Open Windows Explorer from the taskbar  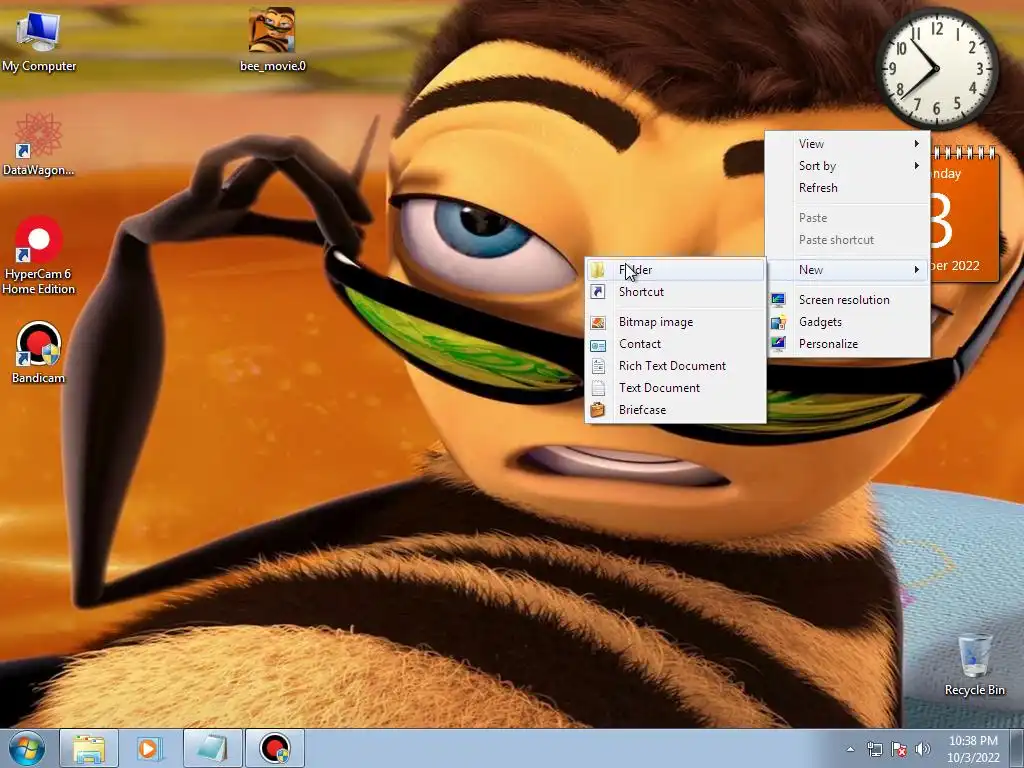coord(89,748)
